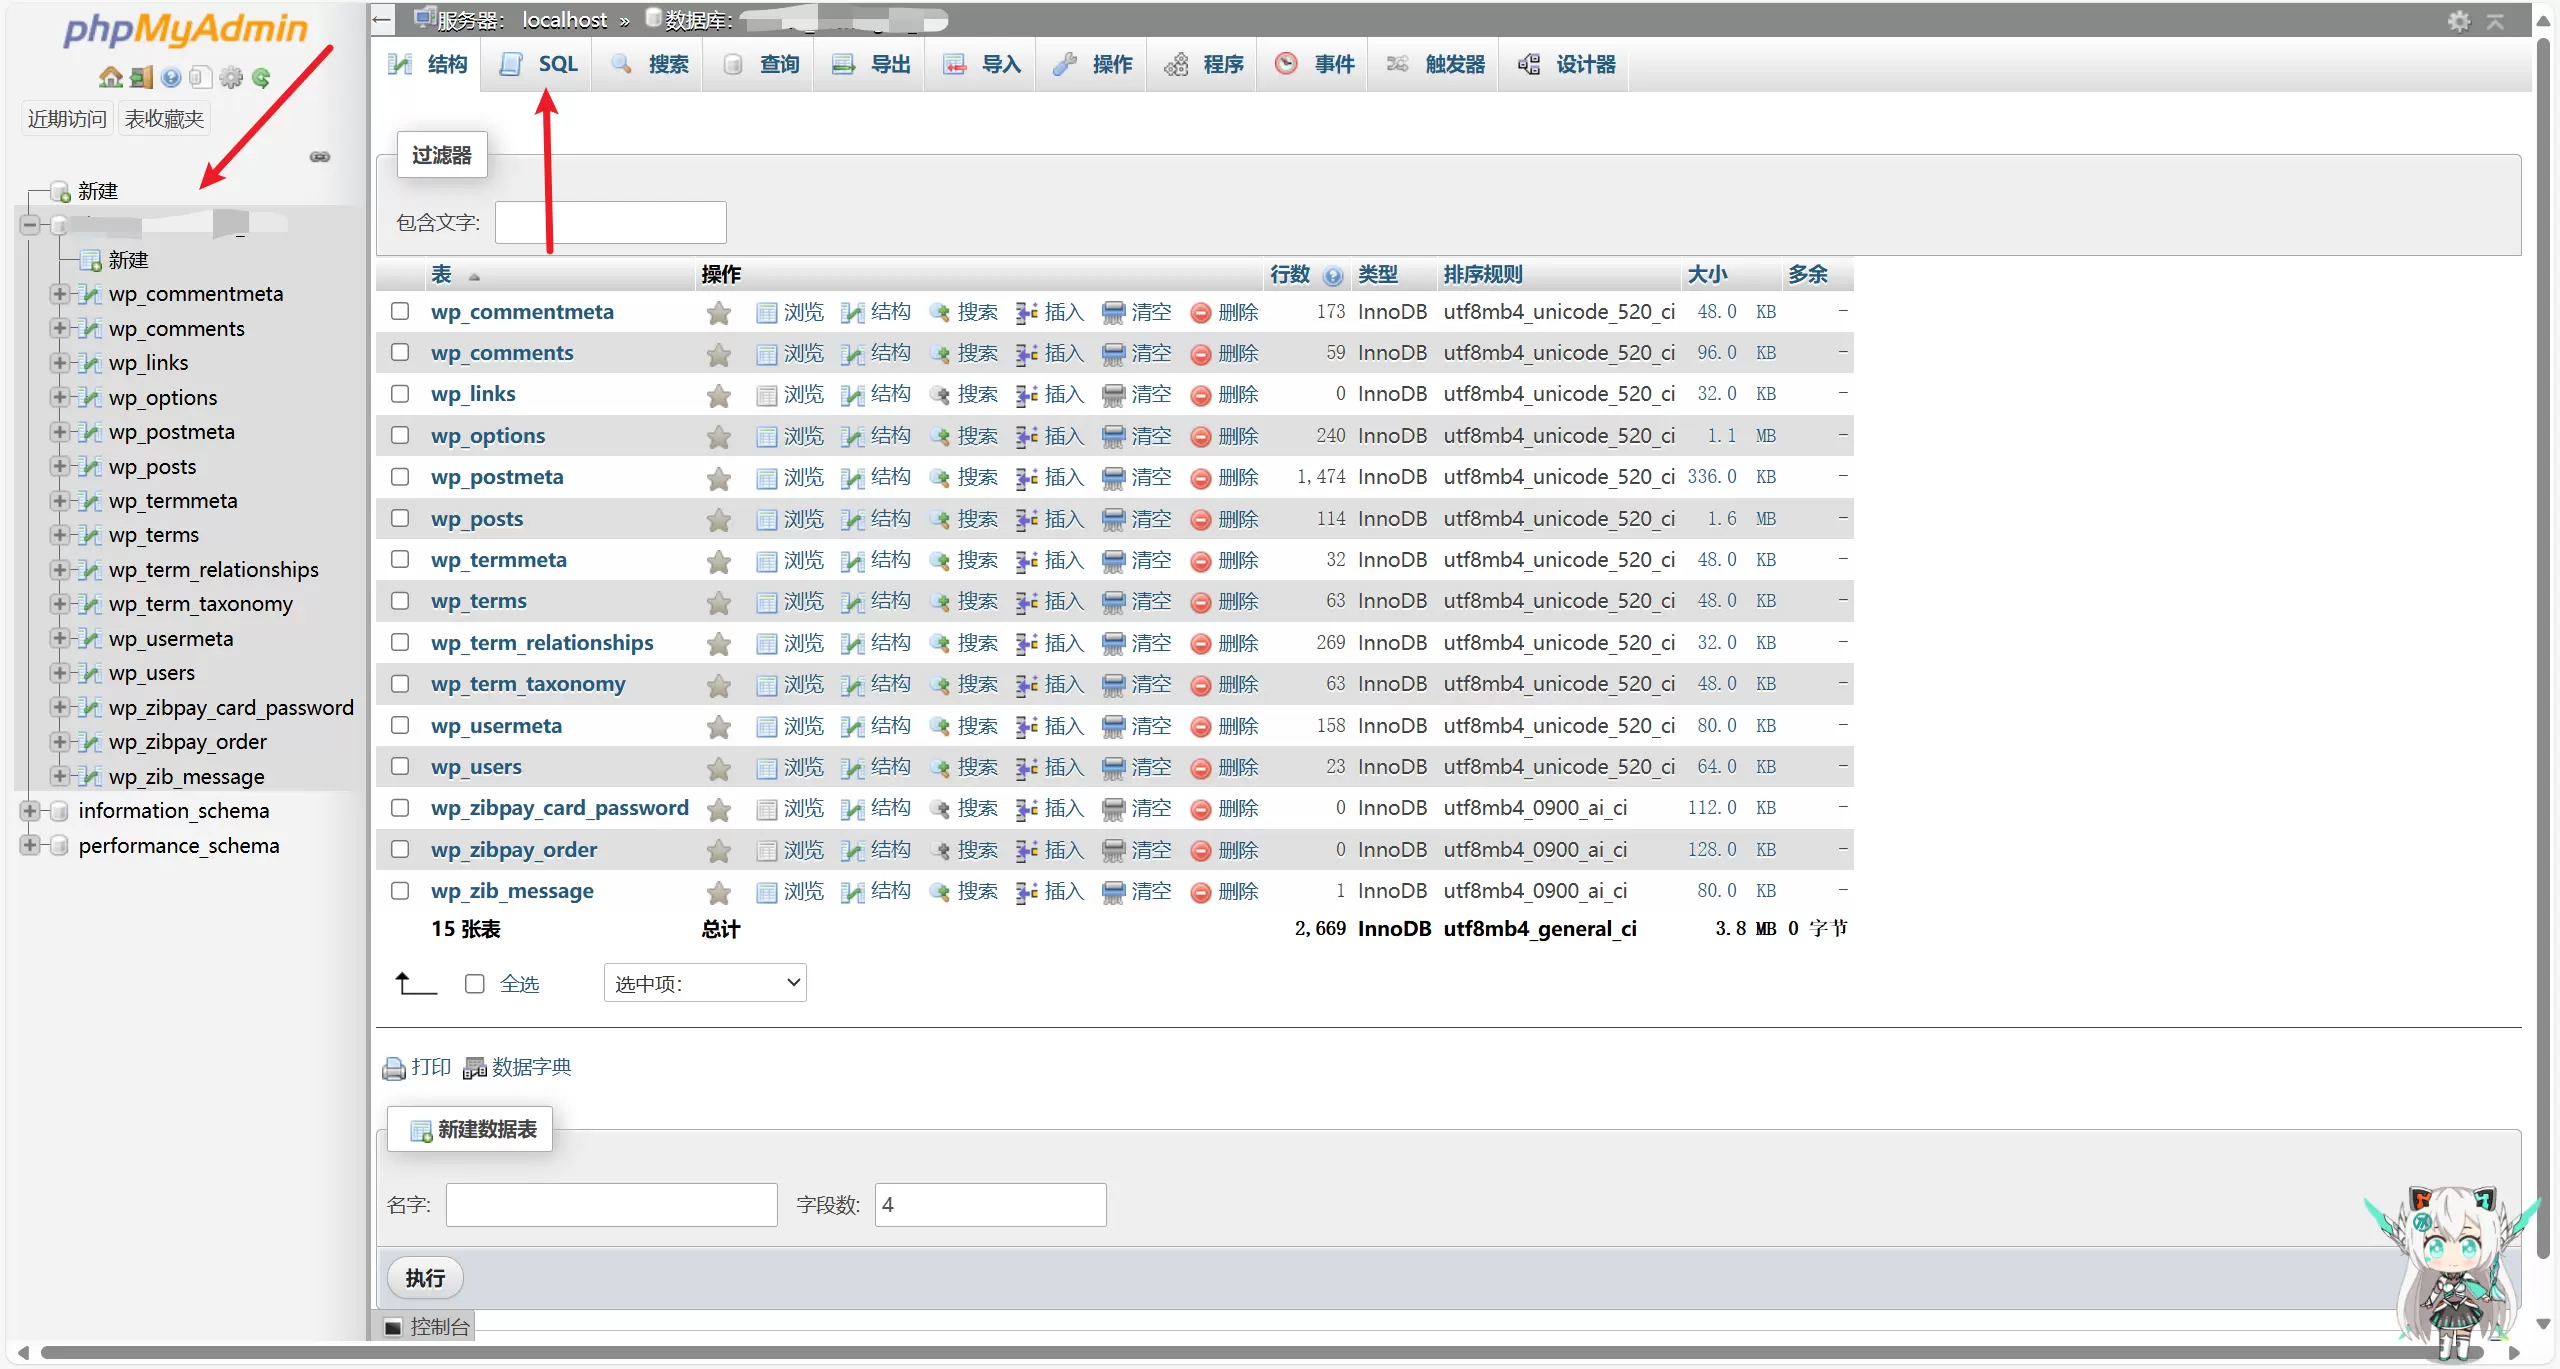Toggle the 全选 check-all checkbox
The image size is (2560, 1369).
475,984
